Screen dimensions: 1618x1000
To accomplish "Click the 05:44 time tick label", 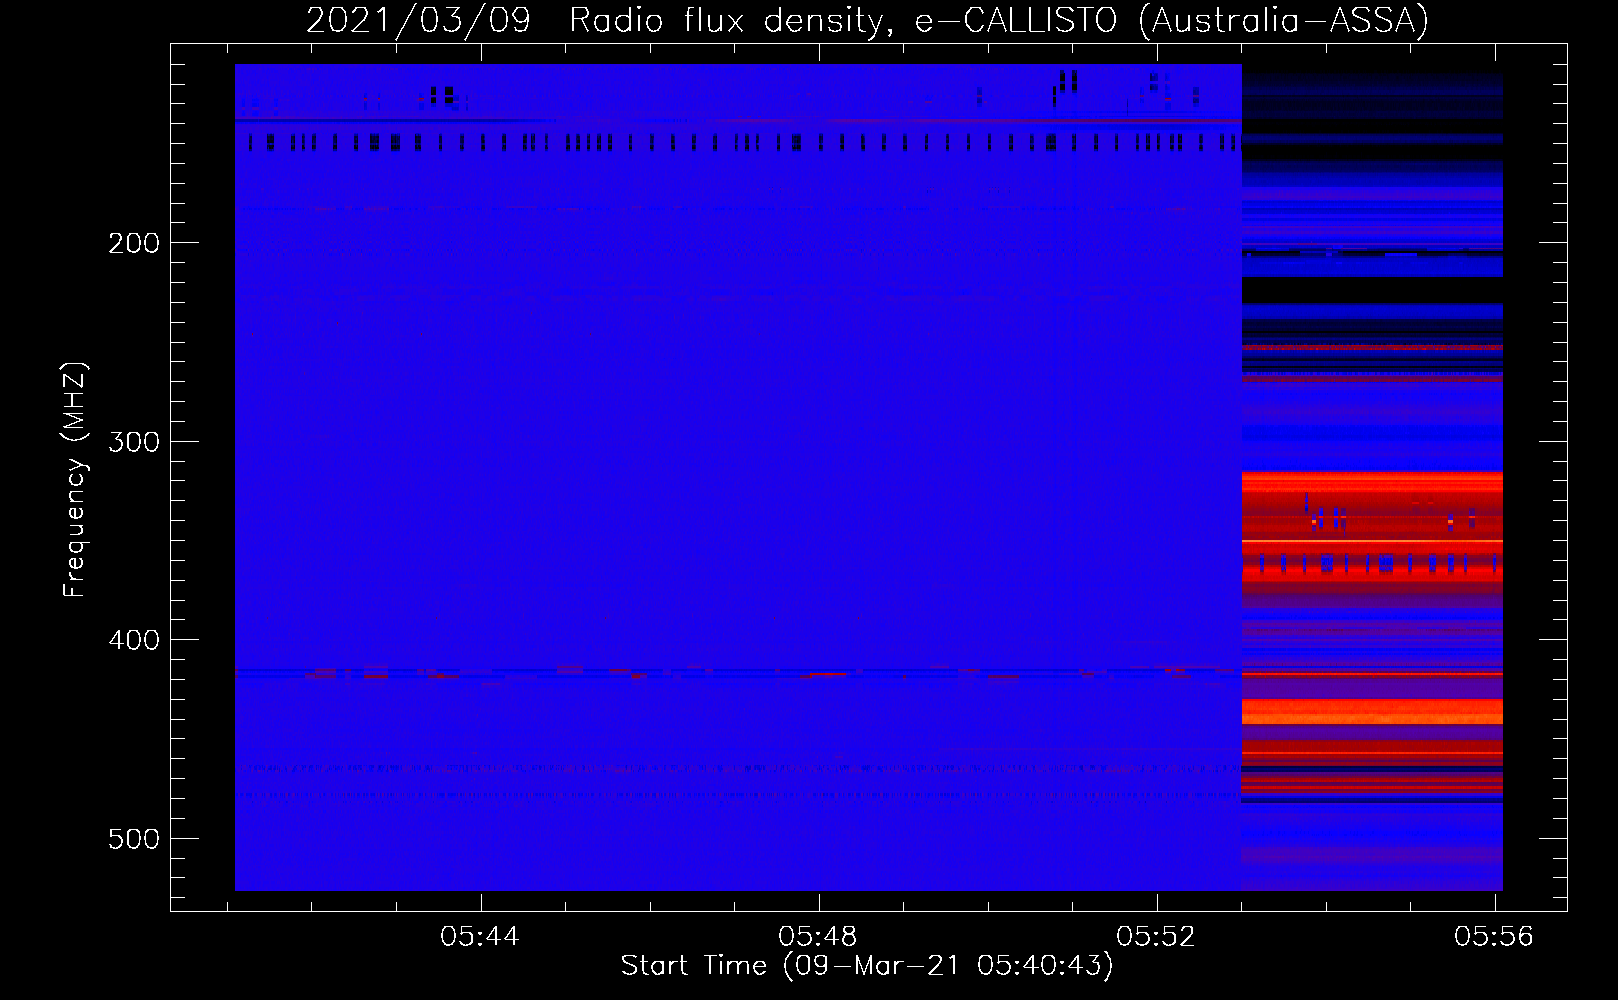I will click(x=480, y=936).
